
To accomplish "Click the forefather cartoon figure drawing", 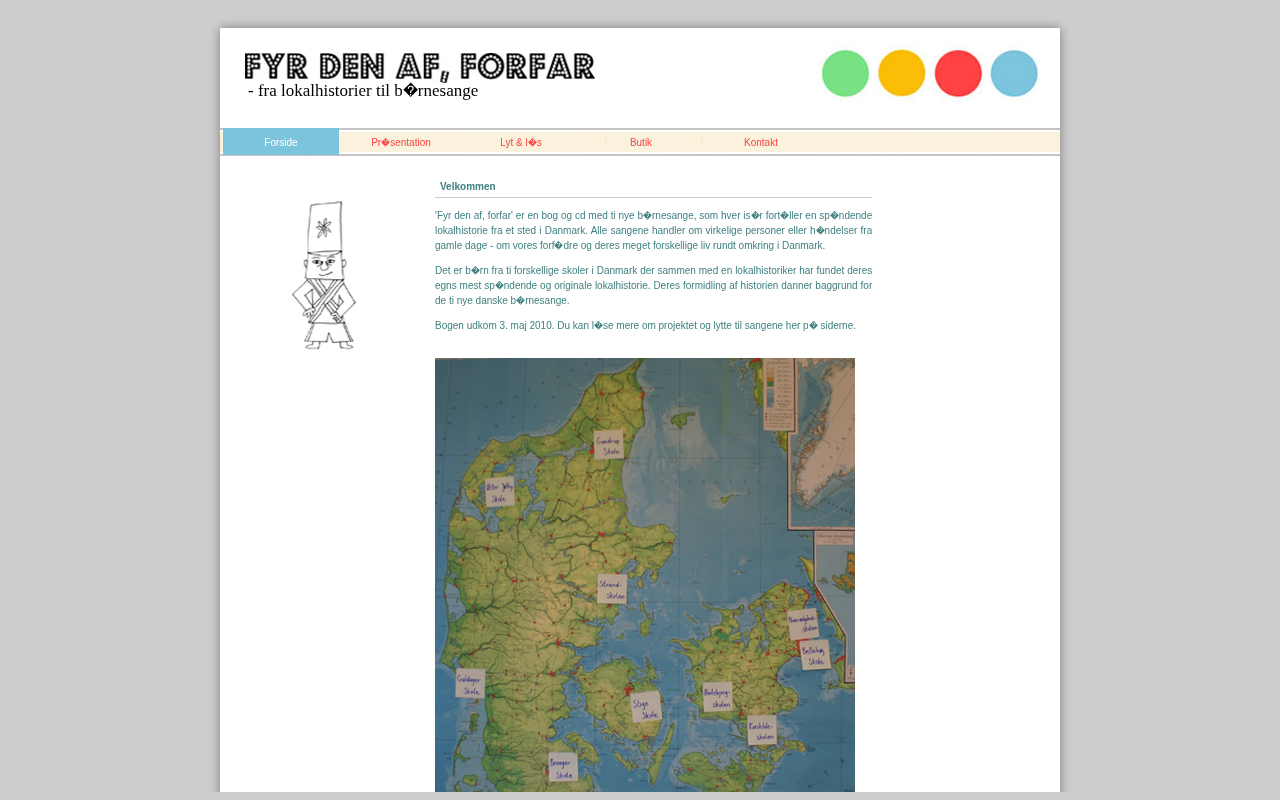I will 324,275.
